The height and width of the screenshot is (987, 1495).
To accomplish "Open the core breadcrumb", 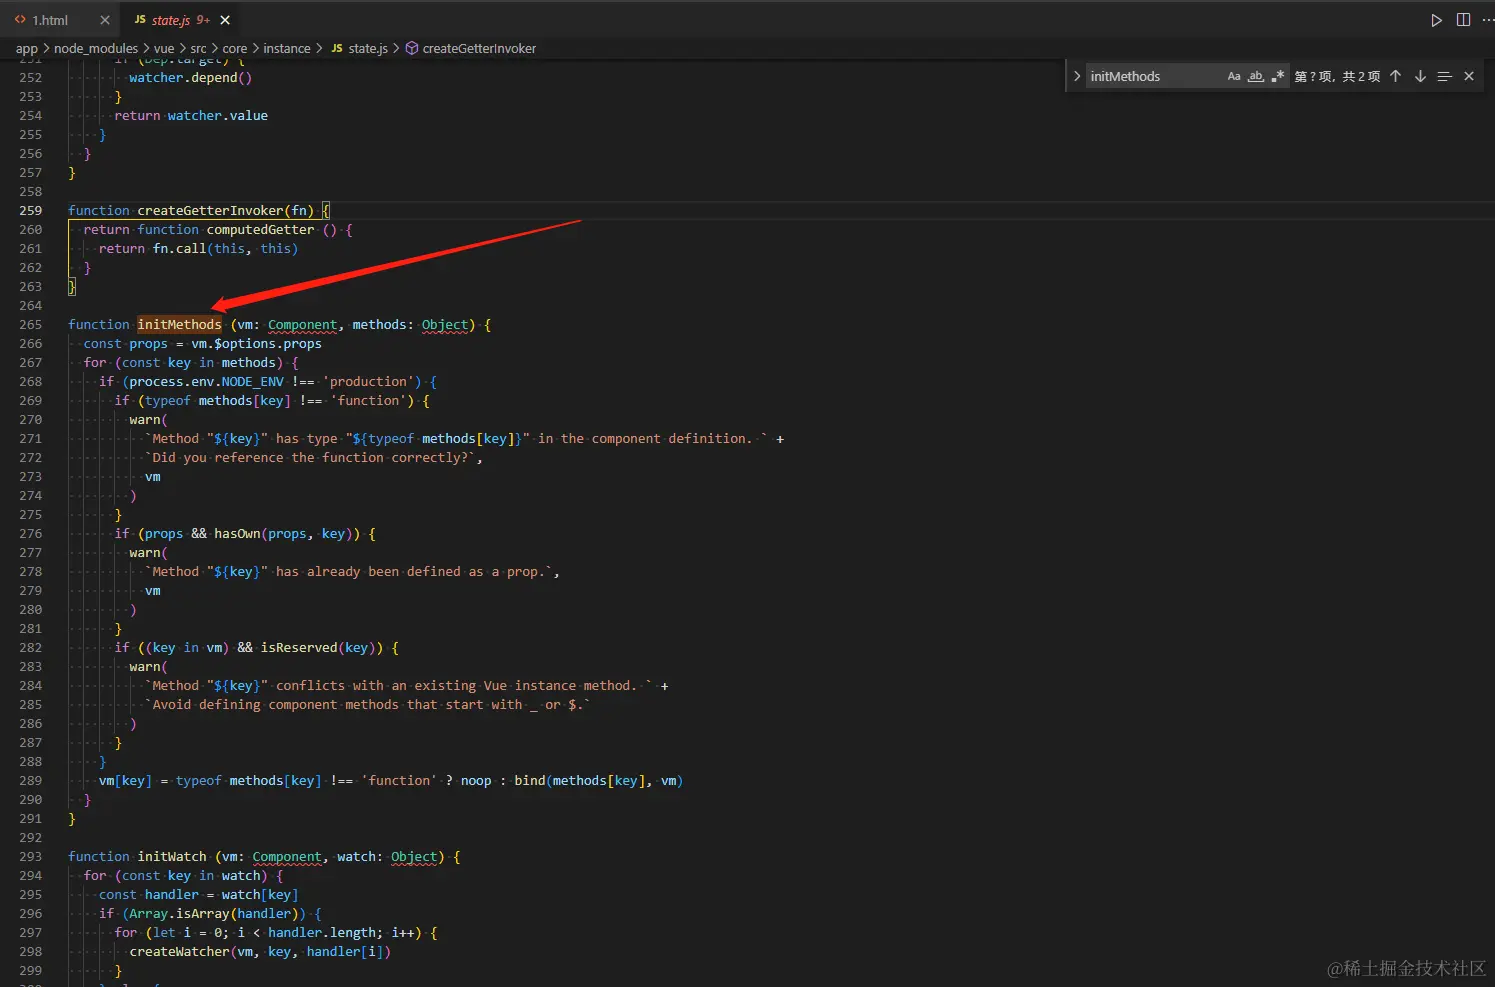I will (235, 48).
